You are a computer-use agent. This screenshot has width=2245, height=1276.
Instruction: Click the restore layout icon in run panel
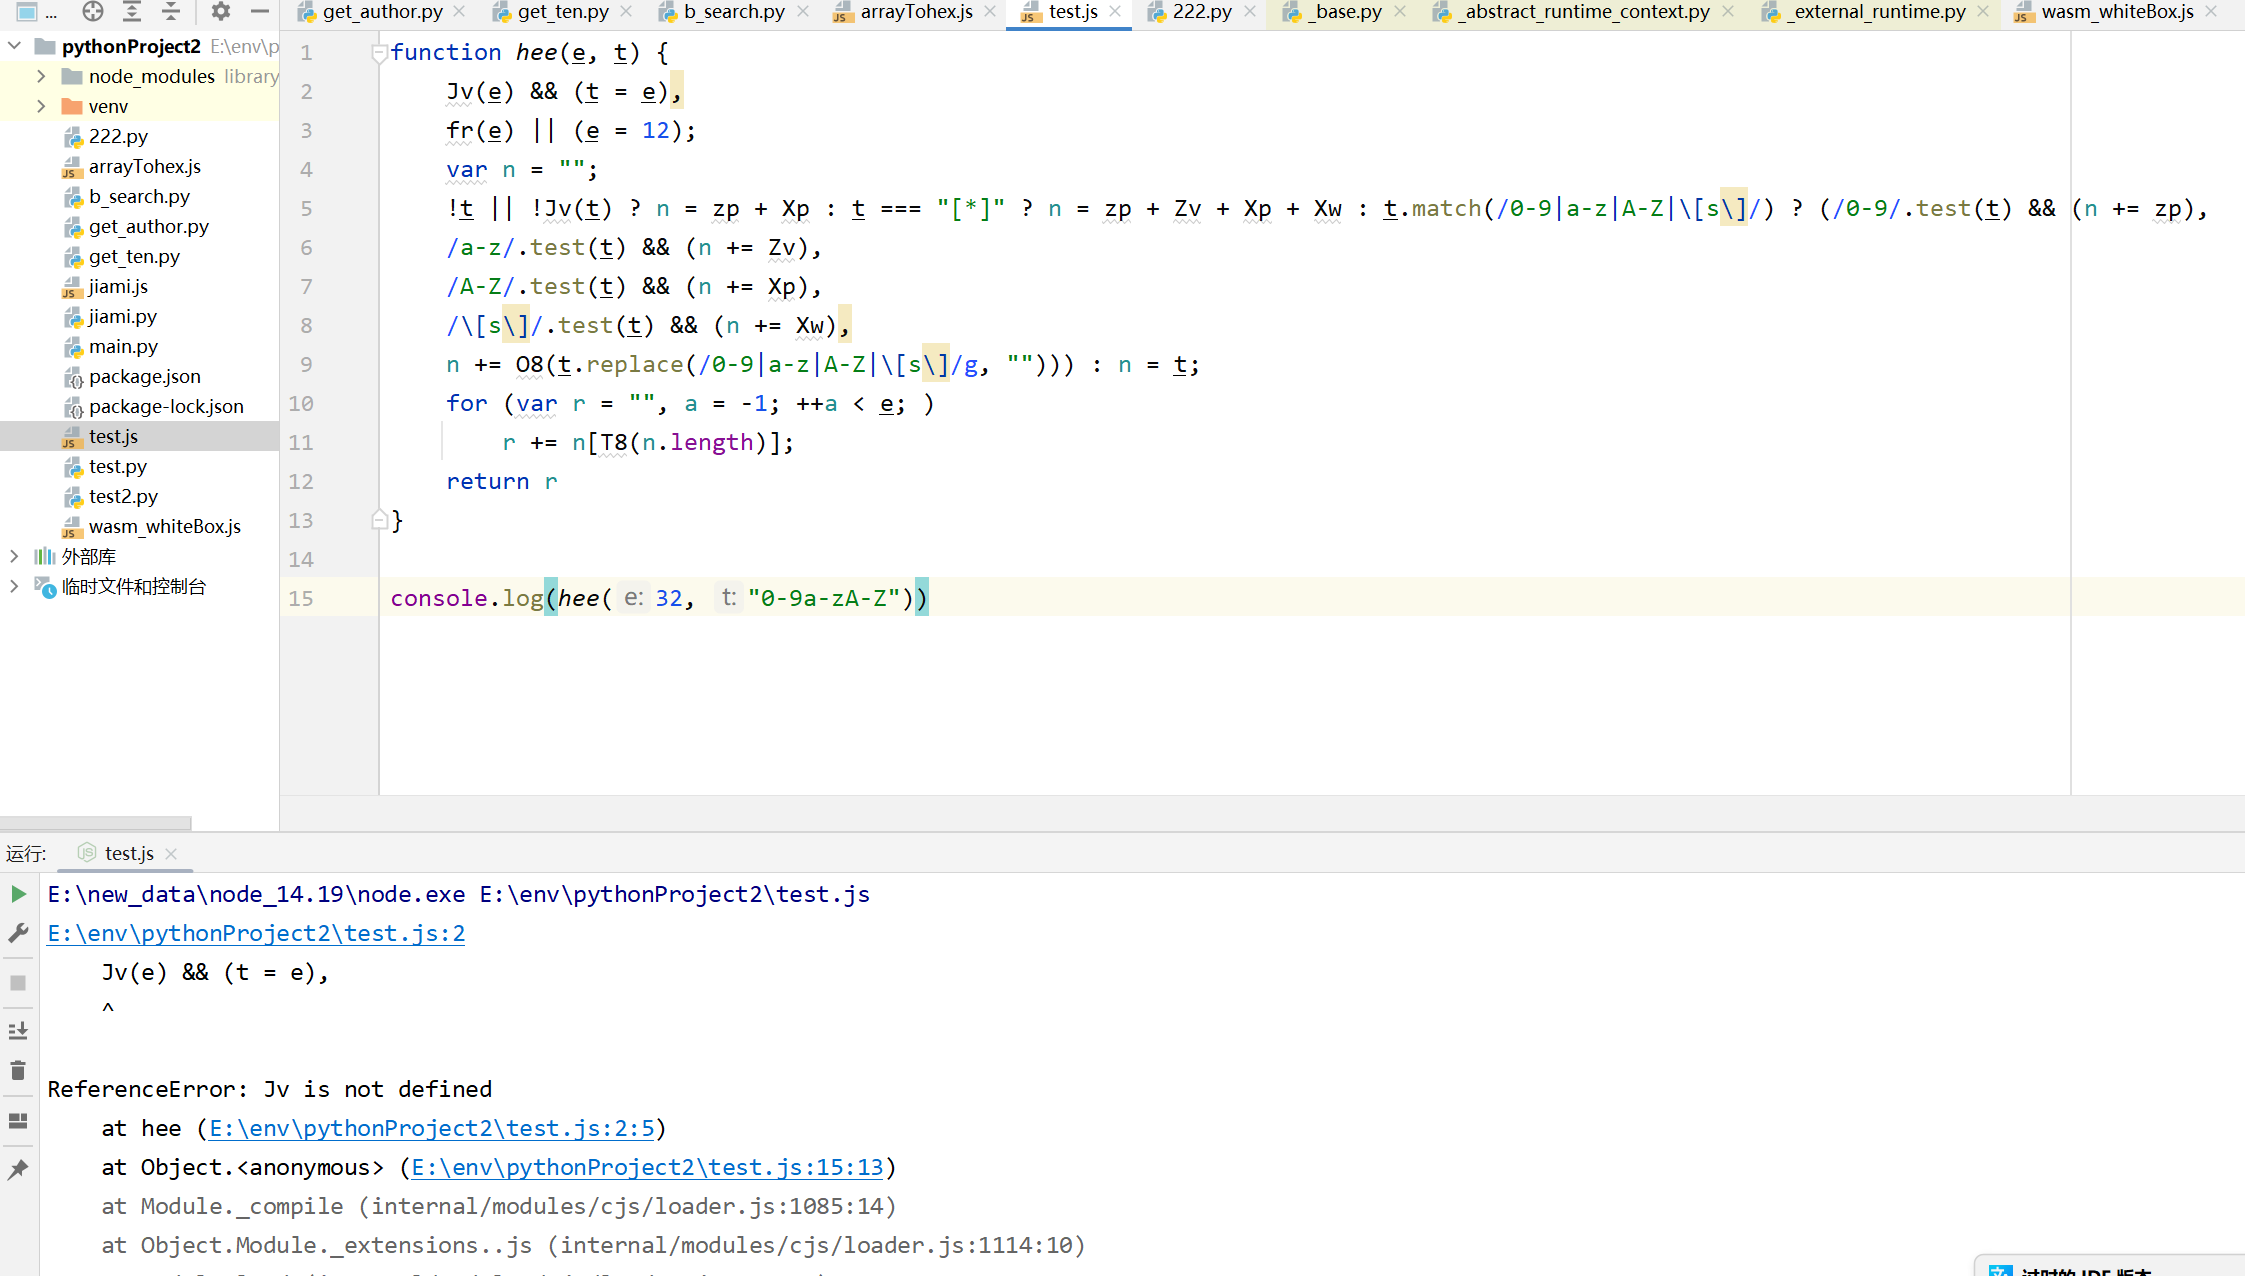click(18, 1121)
